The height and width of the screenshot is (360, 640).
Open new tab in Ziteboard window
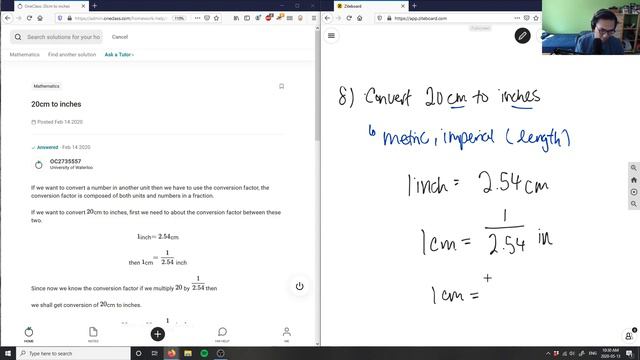tap(414, 6)
